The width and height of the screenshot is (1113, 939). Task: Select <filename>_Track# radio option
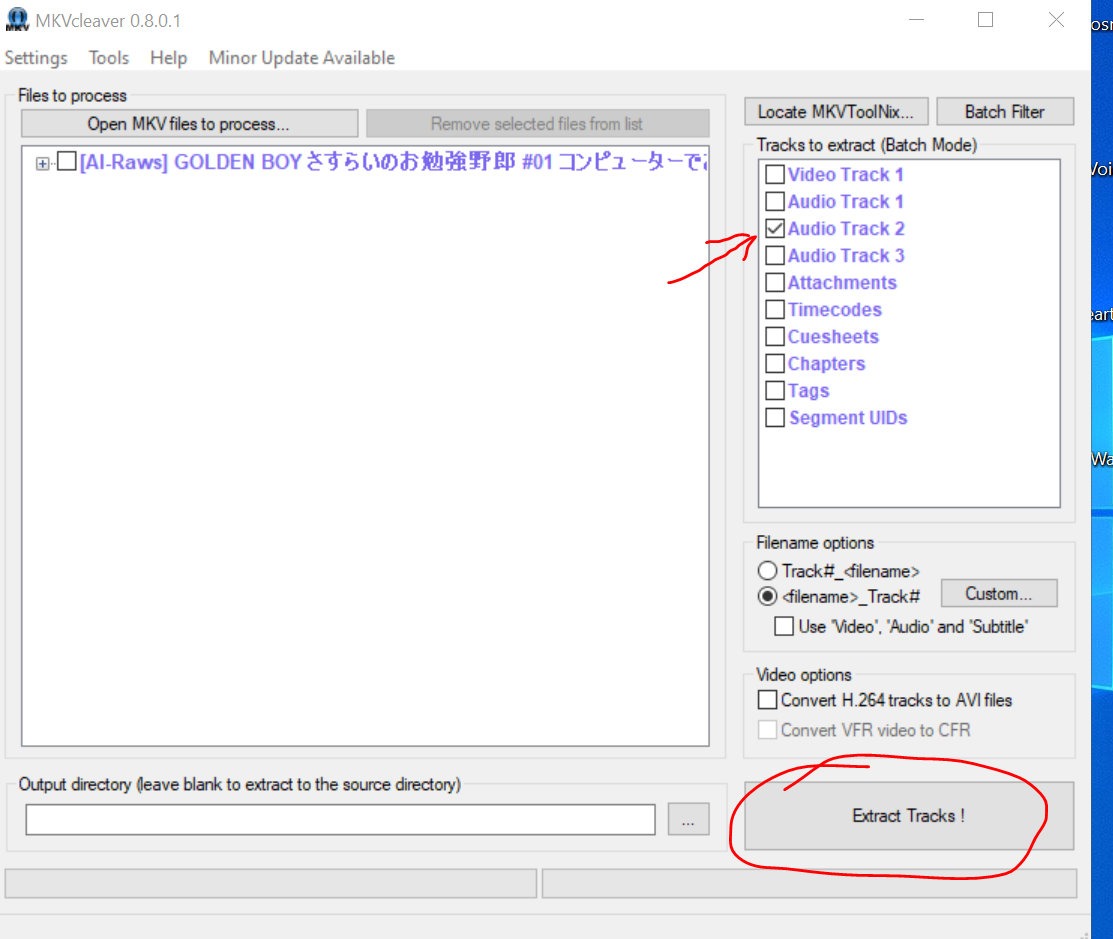[767, 596]
